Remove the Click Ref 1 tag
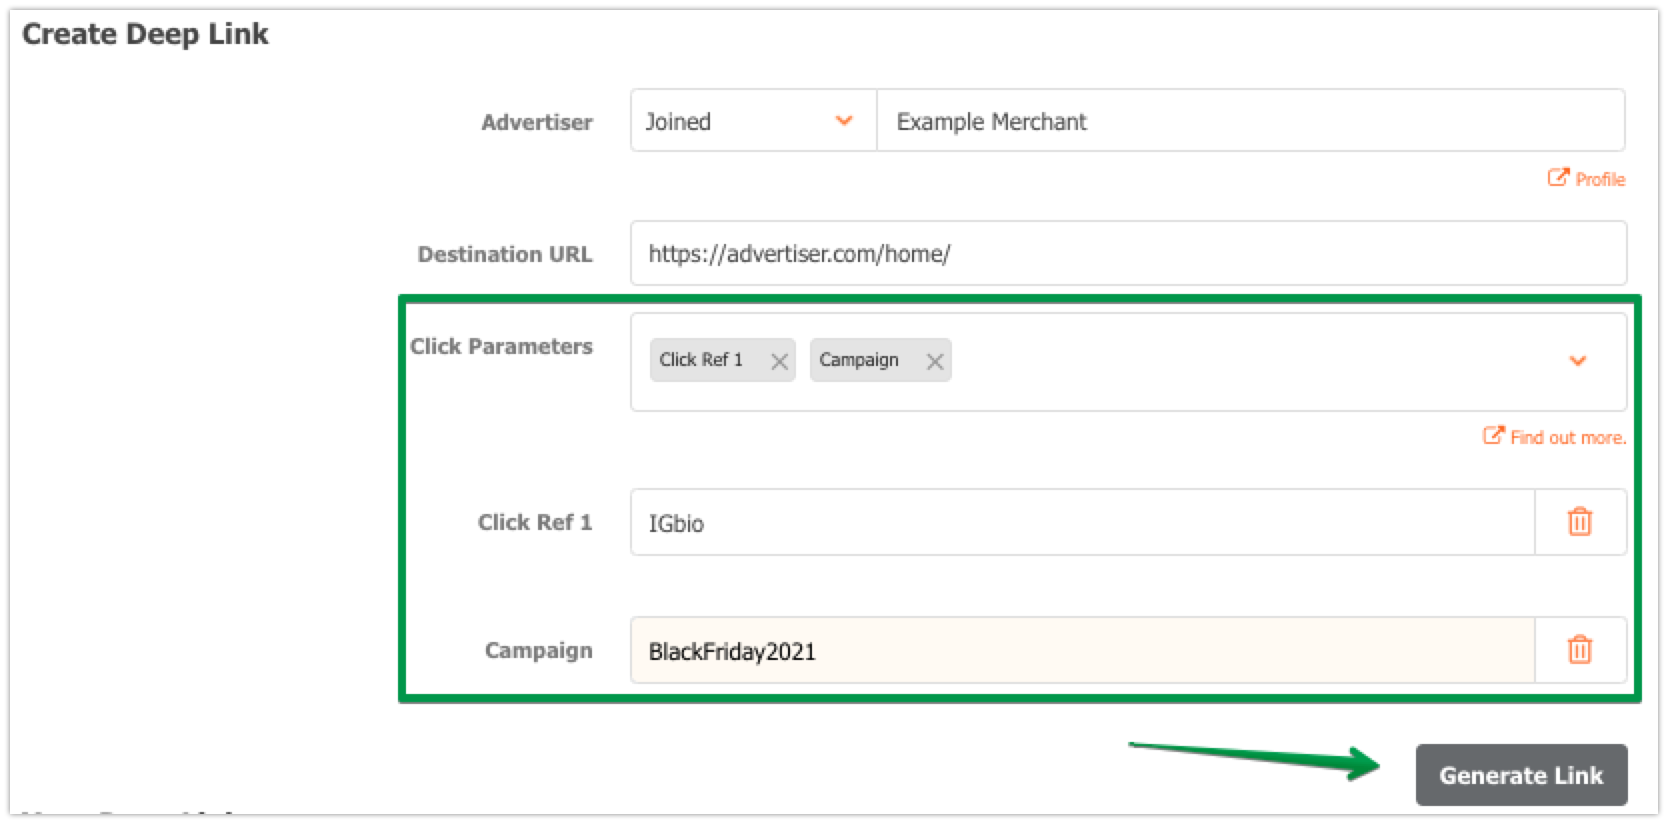Viewport: 1668px width, 824px height. click(x=779, y=362)
